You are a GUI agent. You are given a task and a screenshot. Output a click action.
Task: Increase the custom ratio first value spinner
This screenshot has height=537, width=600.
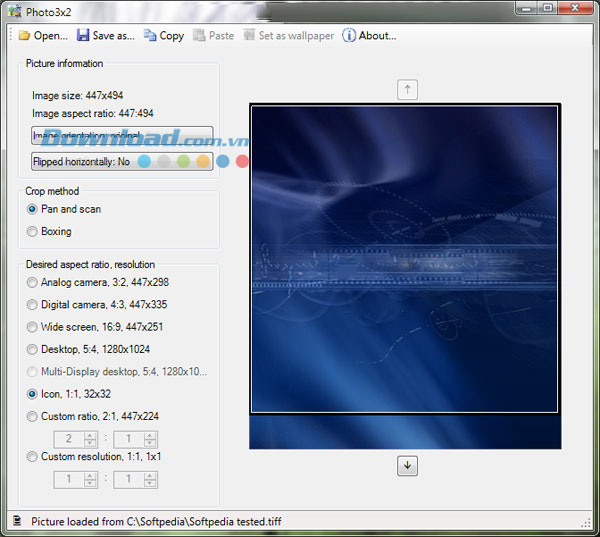(x=91, y=435)
